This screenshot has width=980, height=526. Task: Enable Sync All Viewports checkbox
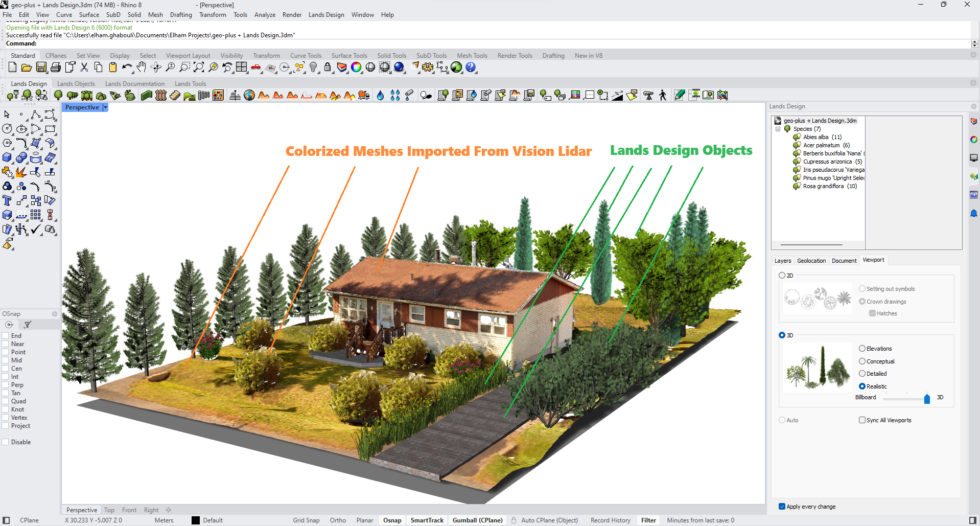[x=862, y=420]
